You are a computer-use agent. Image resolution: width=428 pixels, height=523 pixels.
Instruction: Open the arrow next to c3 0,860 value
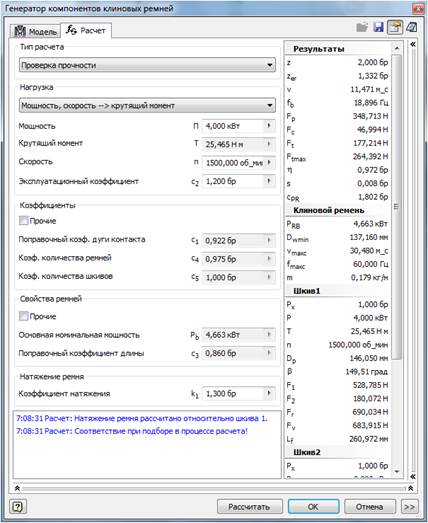pos(269,353)
